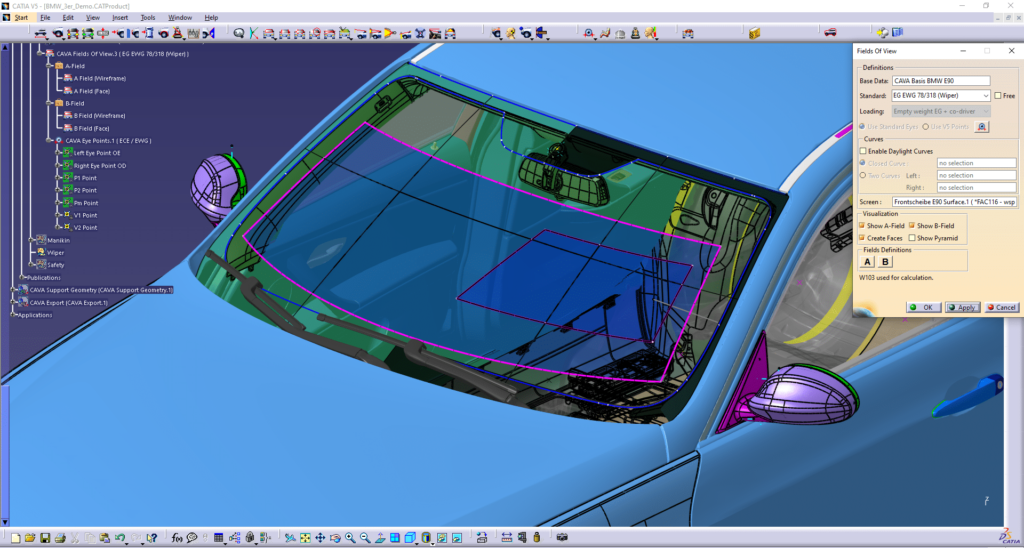Image resolution: width=1024 pixels, height=548 pixels.
Task: Expand the CAVA Support Geometry node
Action: pos(13,289)
